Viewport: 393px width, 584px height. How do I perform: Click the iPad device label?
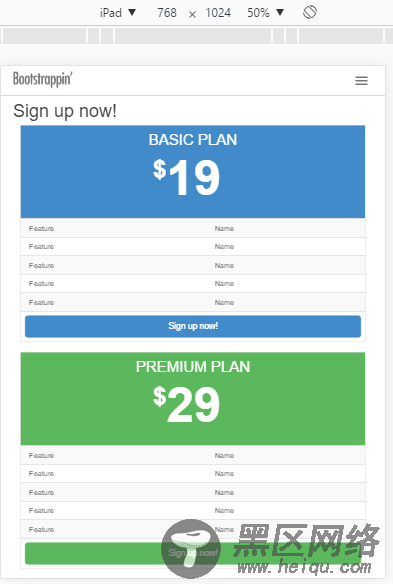111,13
